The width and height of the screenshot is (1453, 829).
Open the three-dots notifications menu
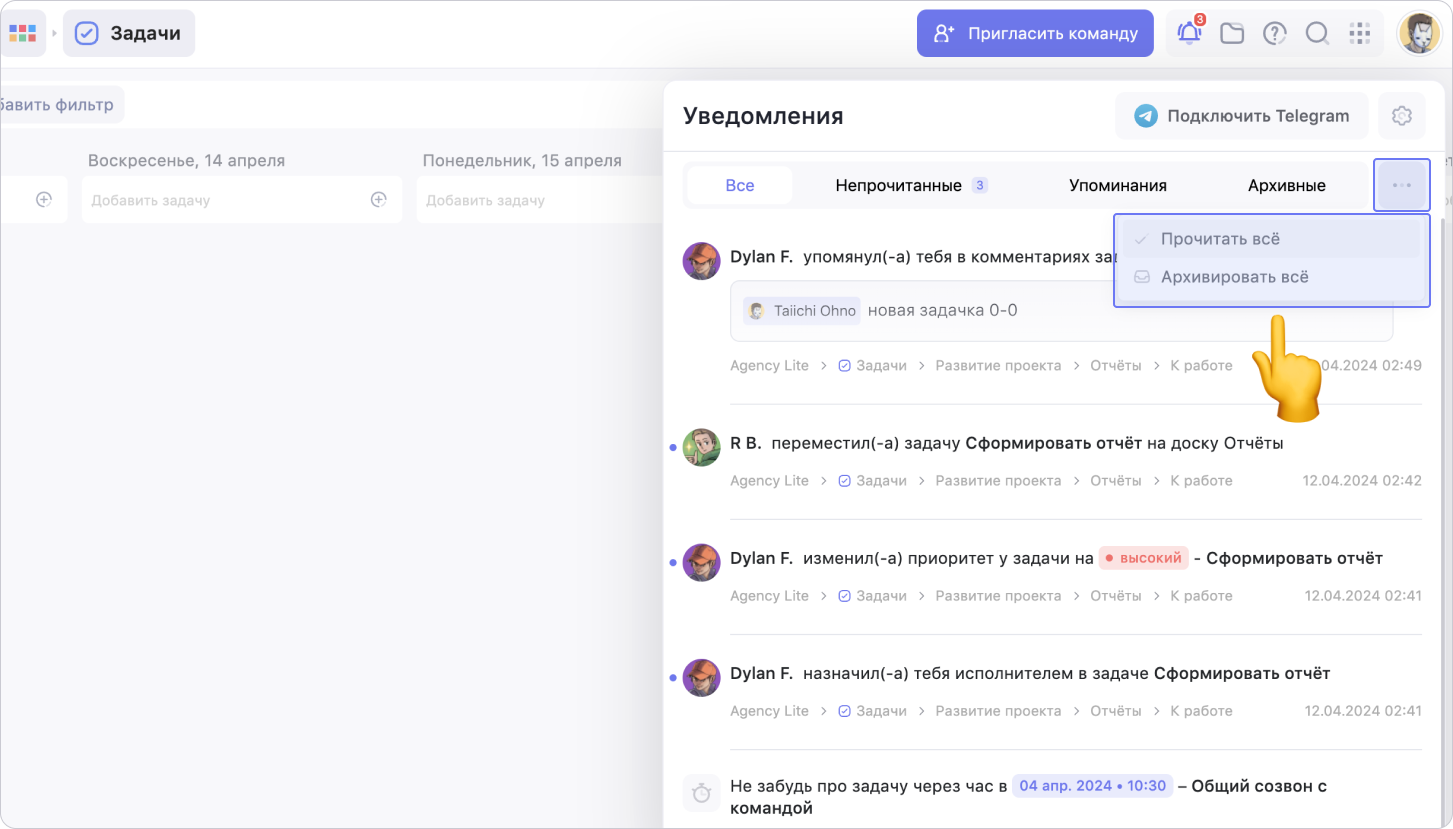coord(1401,185)
